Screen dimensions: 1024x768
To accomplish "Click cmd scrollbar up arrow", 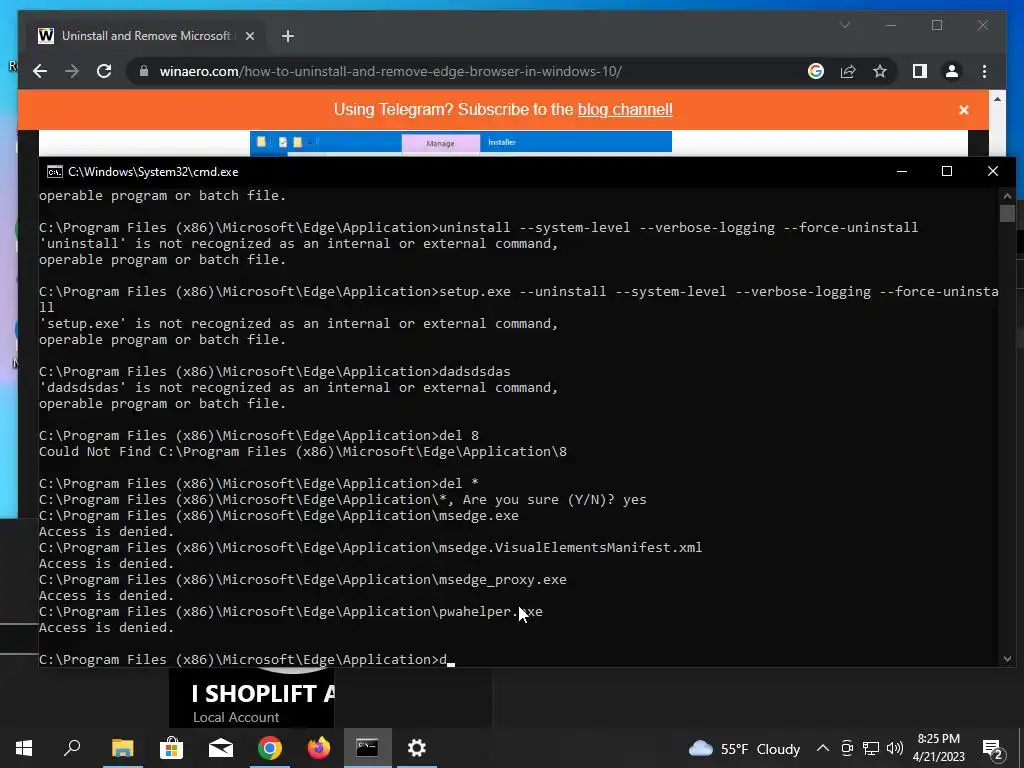I will 1007,196.
